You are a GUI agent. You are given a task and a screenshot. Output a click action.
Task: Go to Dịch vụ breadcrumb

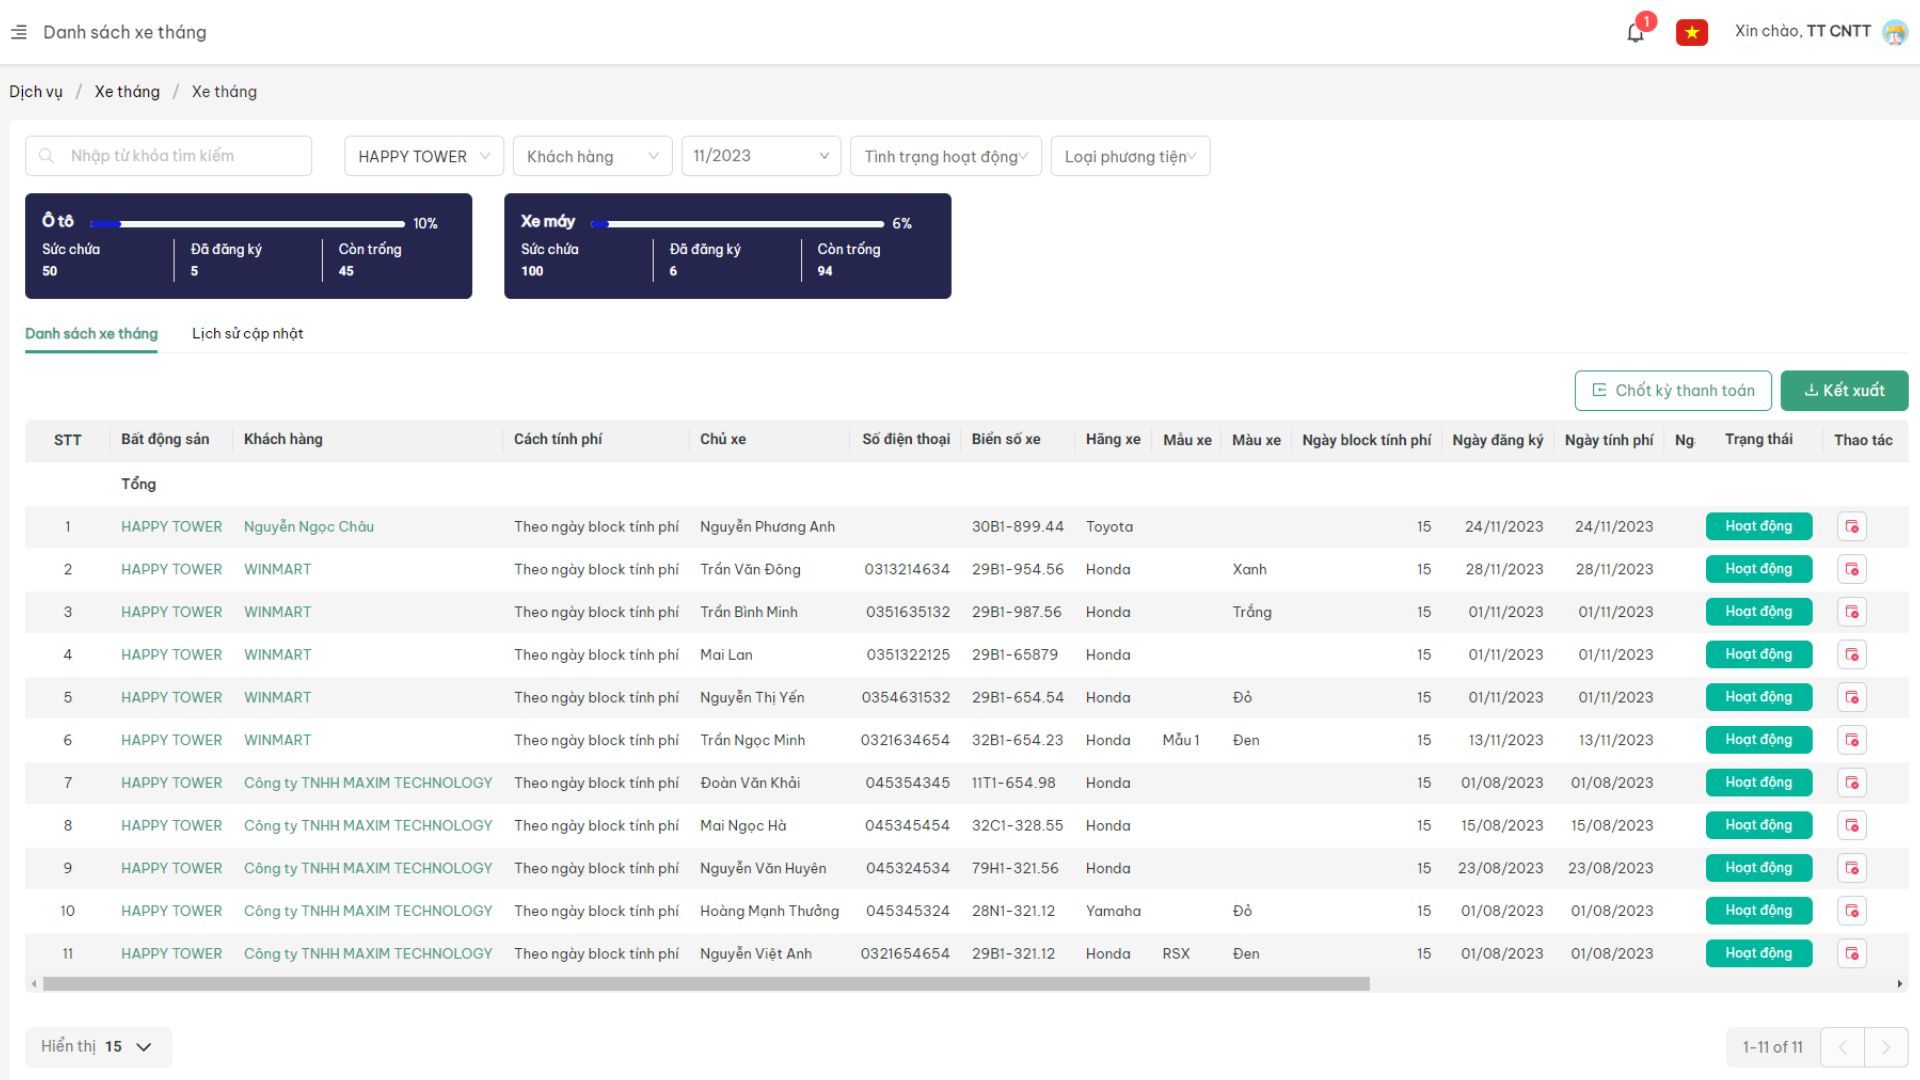pyautogui.click(x=36, y=92)
